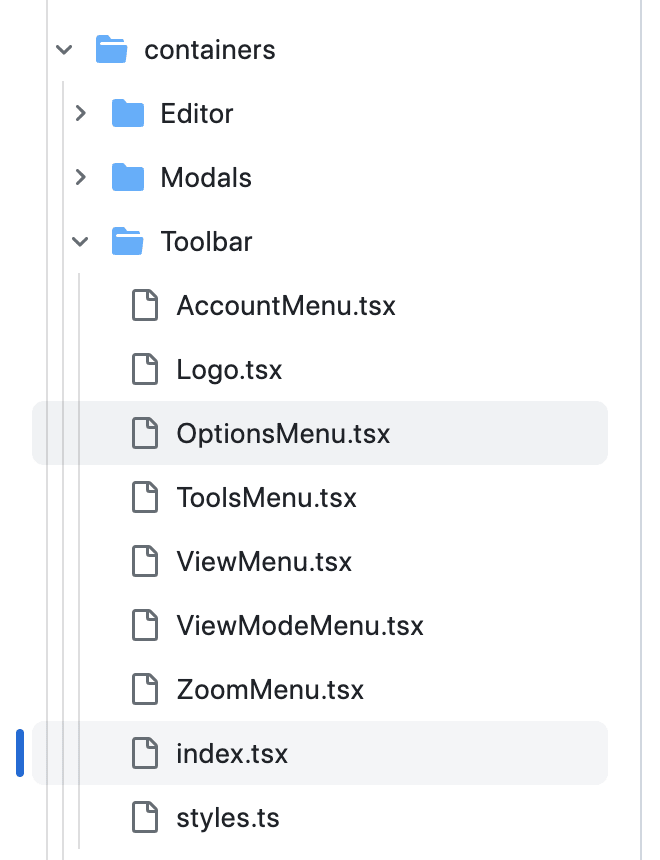This screenshot has width=660, height=860.
Task: Select the highlighted OptionsMenu.tsx entry
Action: pos(283,433)
